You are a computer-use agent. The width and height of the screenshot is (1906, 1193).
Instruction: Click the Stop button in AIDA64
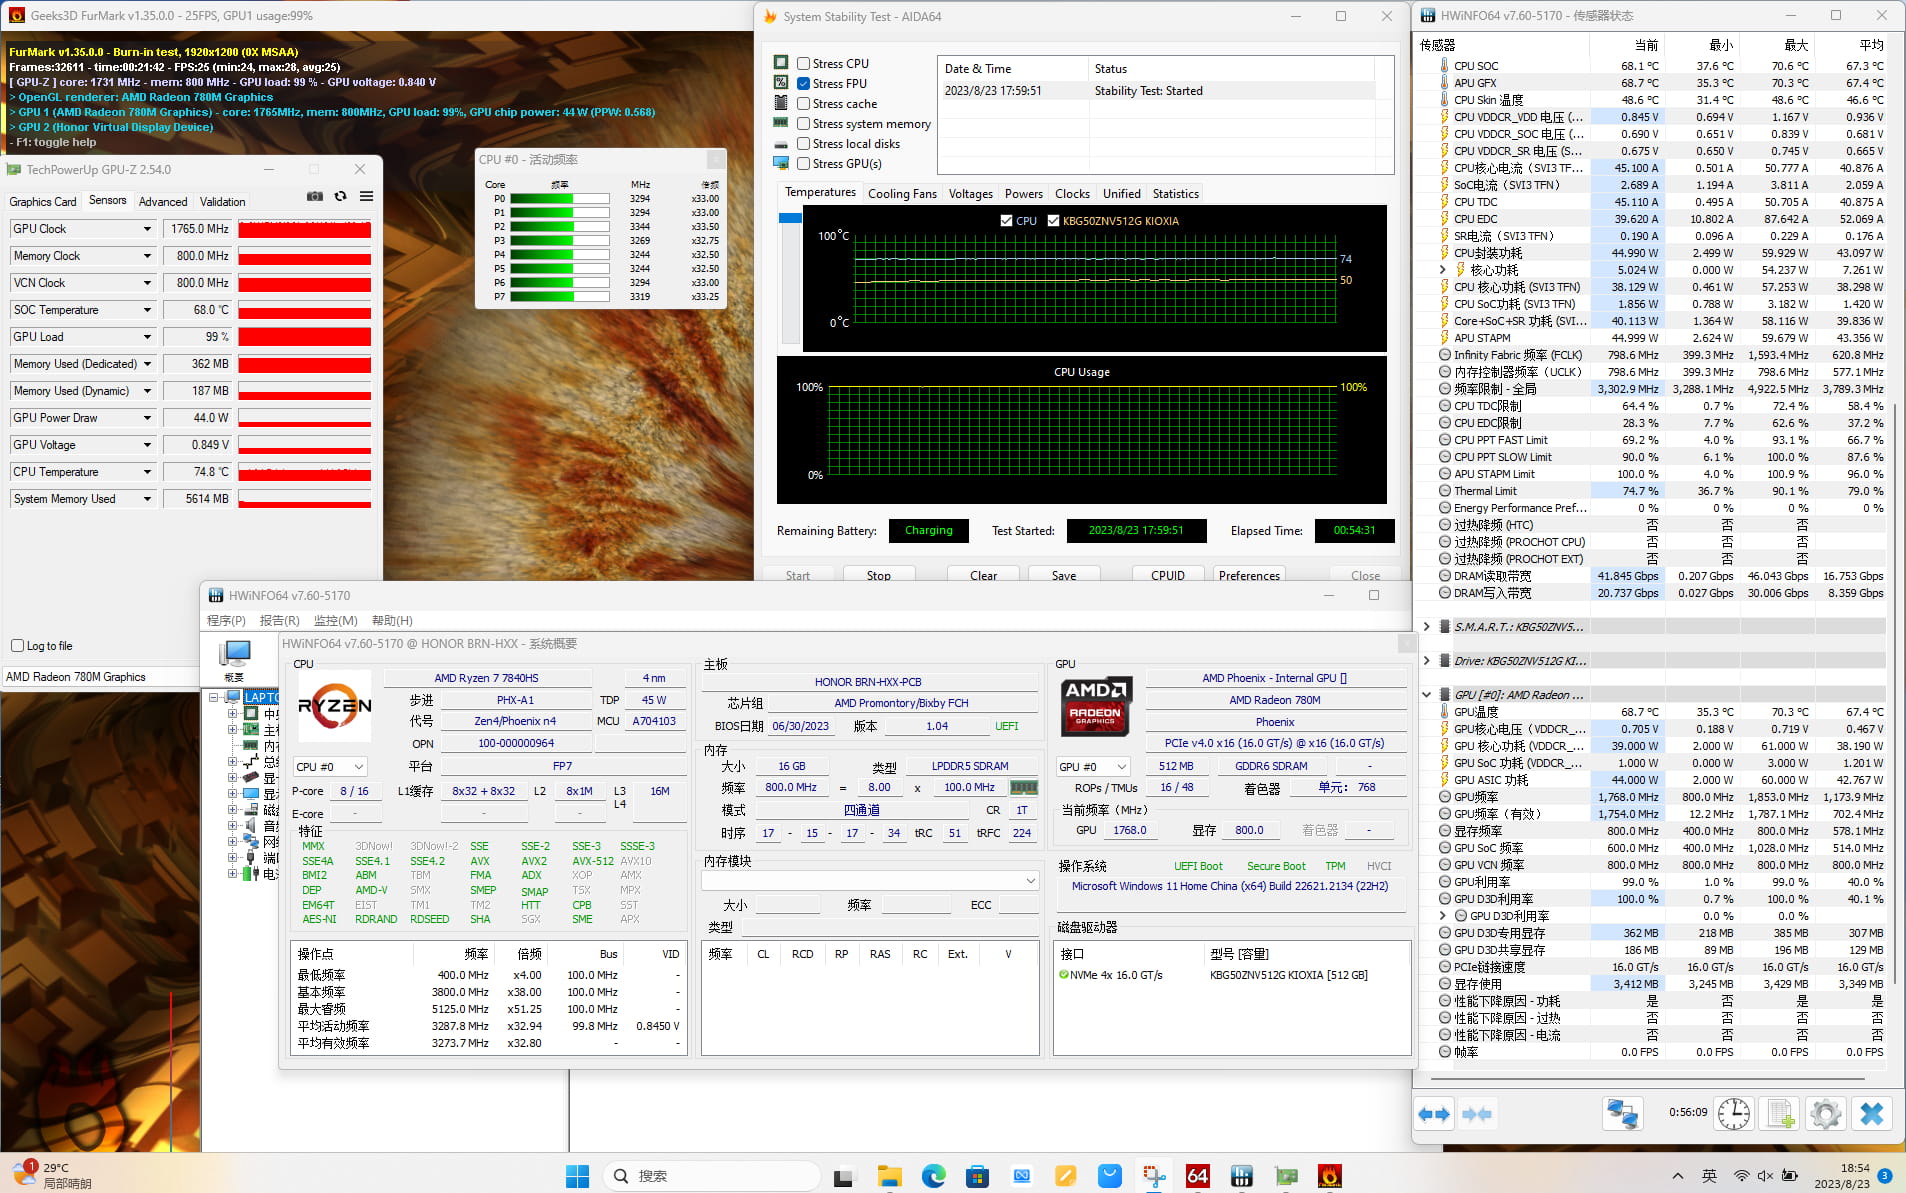[x=879, y=575]
